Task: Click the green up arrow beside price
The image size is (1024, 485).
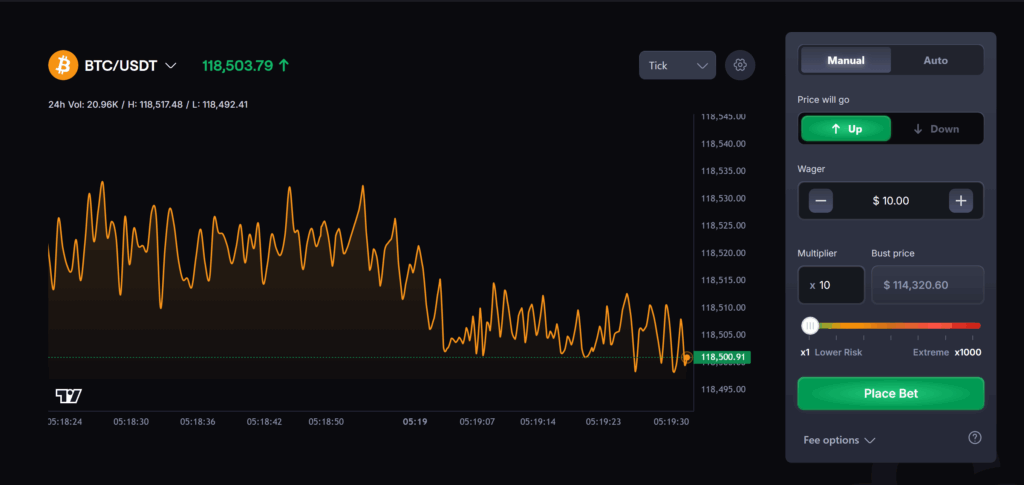Action: 283,65
